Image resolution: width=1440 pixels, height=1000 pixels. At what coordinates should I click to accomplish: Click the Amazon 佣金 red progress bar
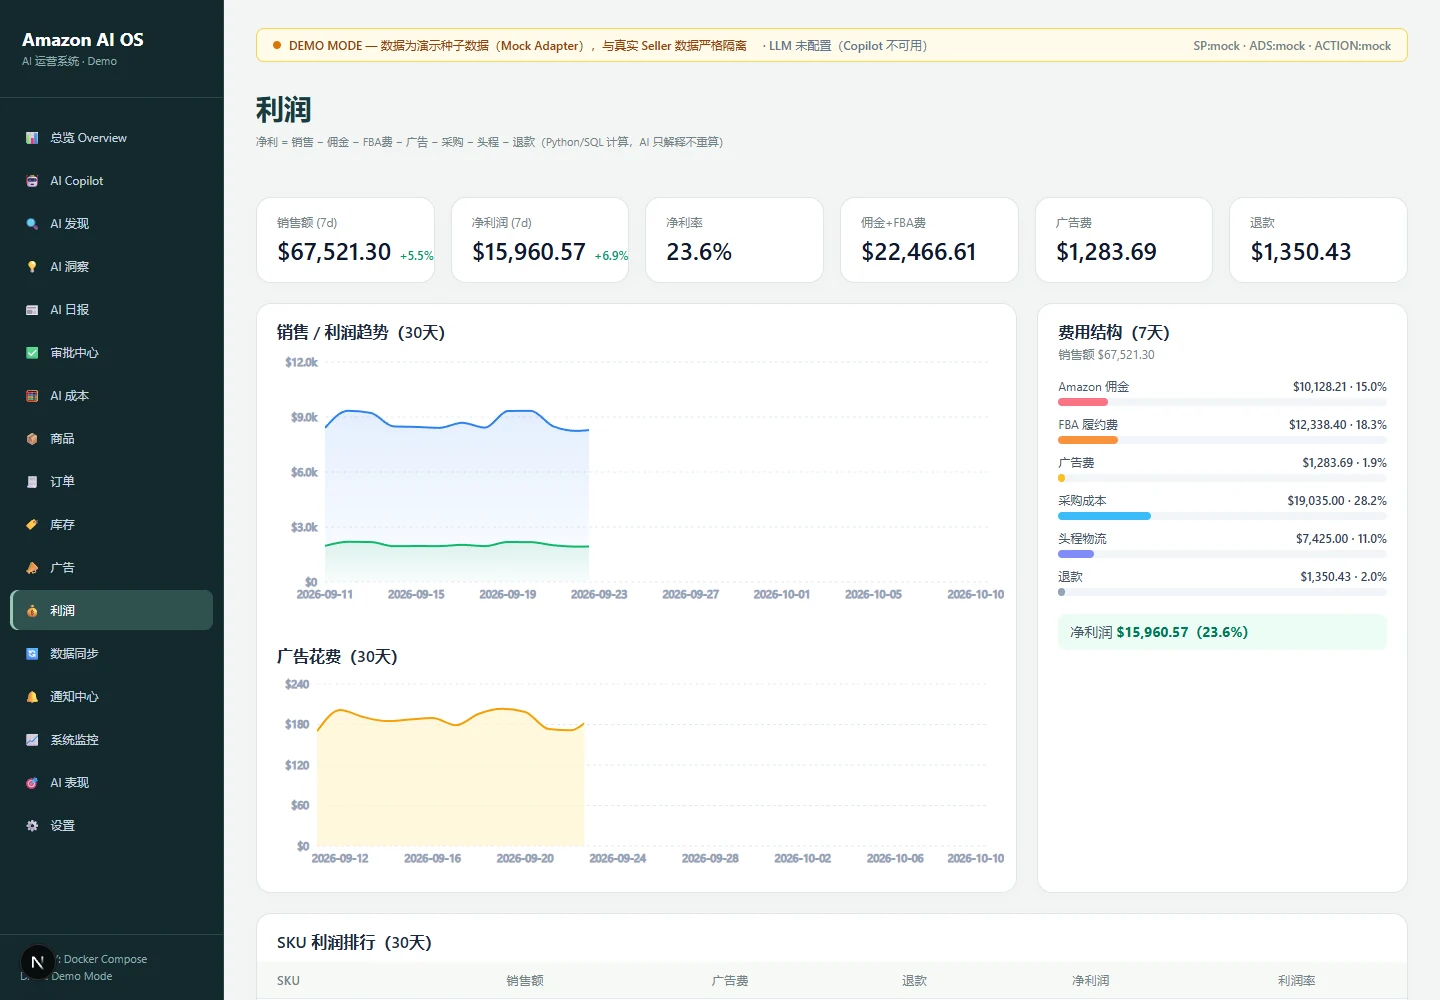pyautogui.click(x=1083, y=402)
